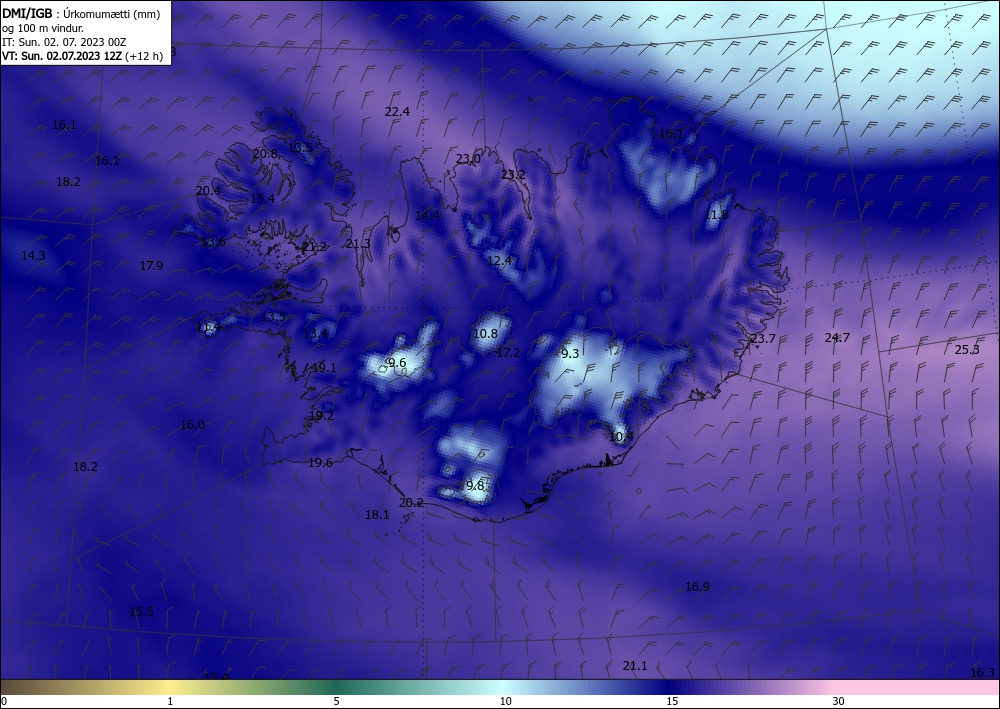Select the 24.7 value label

point(837,338)
